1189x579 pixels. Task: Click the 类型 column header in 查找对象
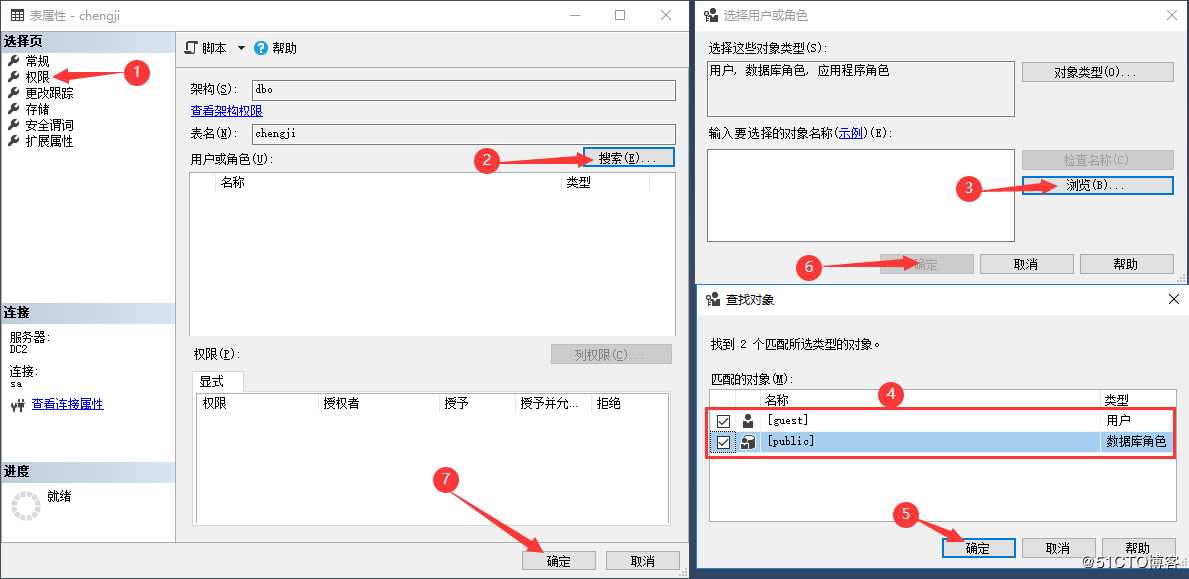[1137, 399]
